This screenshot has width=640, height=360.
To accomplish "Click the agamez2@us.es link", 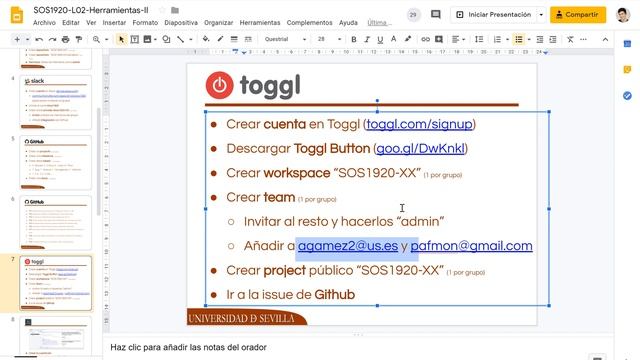I will click(x=348, y=246).
